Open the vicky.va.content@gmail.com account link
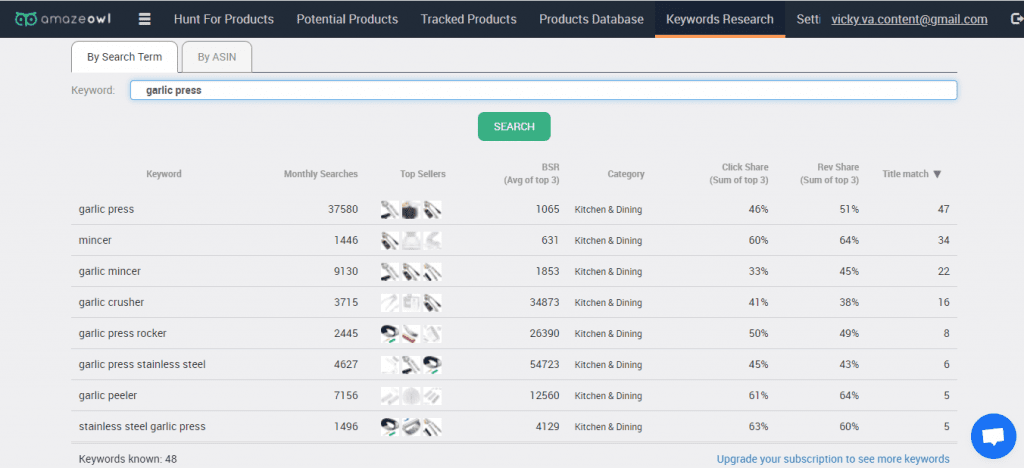The height and width of the screenshot is (468, 1024). [909, 20]
